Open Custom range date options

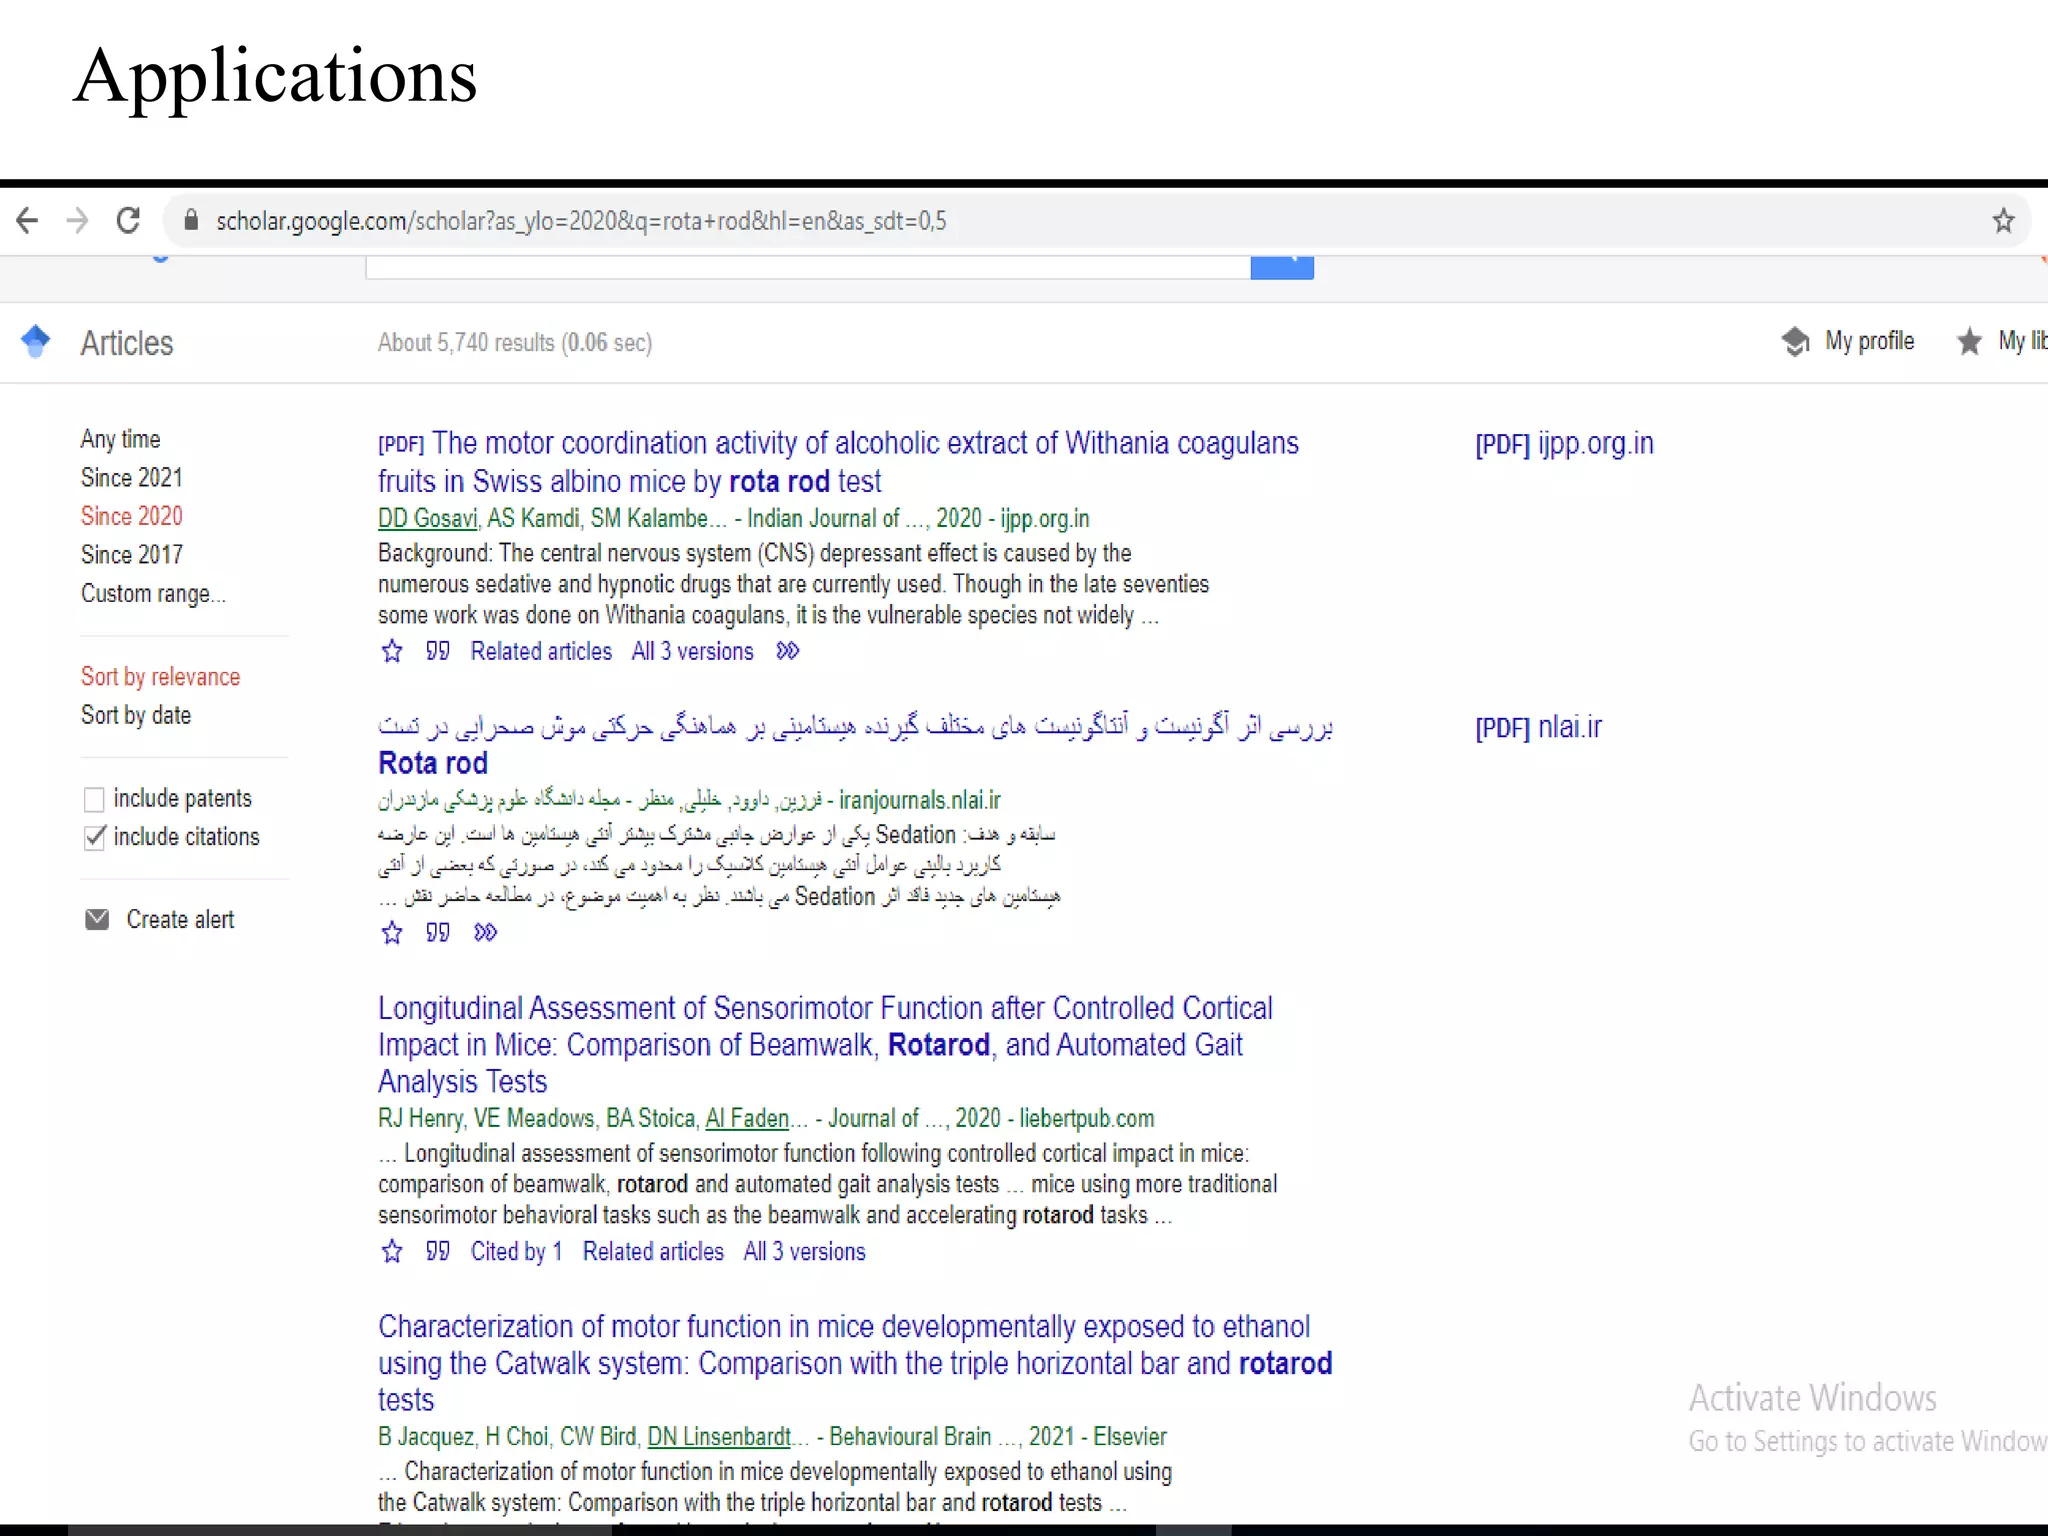pyautogui.click(x=153, y=594)
